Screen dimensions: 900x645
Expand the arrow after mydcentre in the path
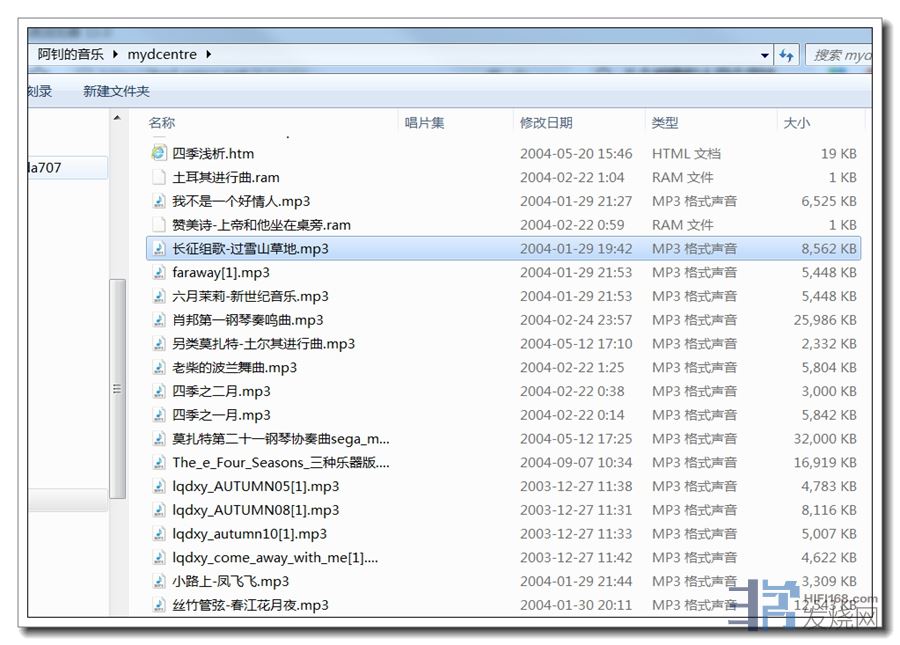(x=208, y=54)
